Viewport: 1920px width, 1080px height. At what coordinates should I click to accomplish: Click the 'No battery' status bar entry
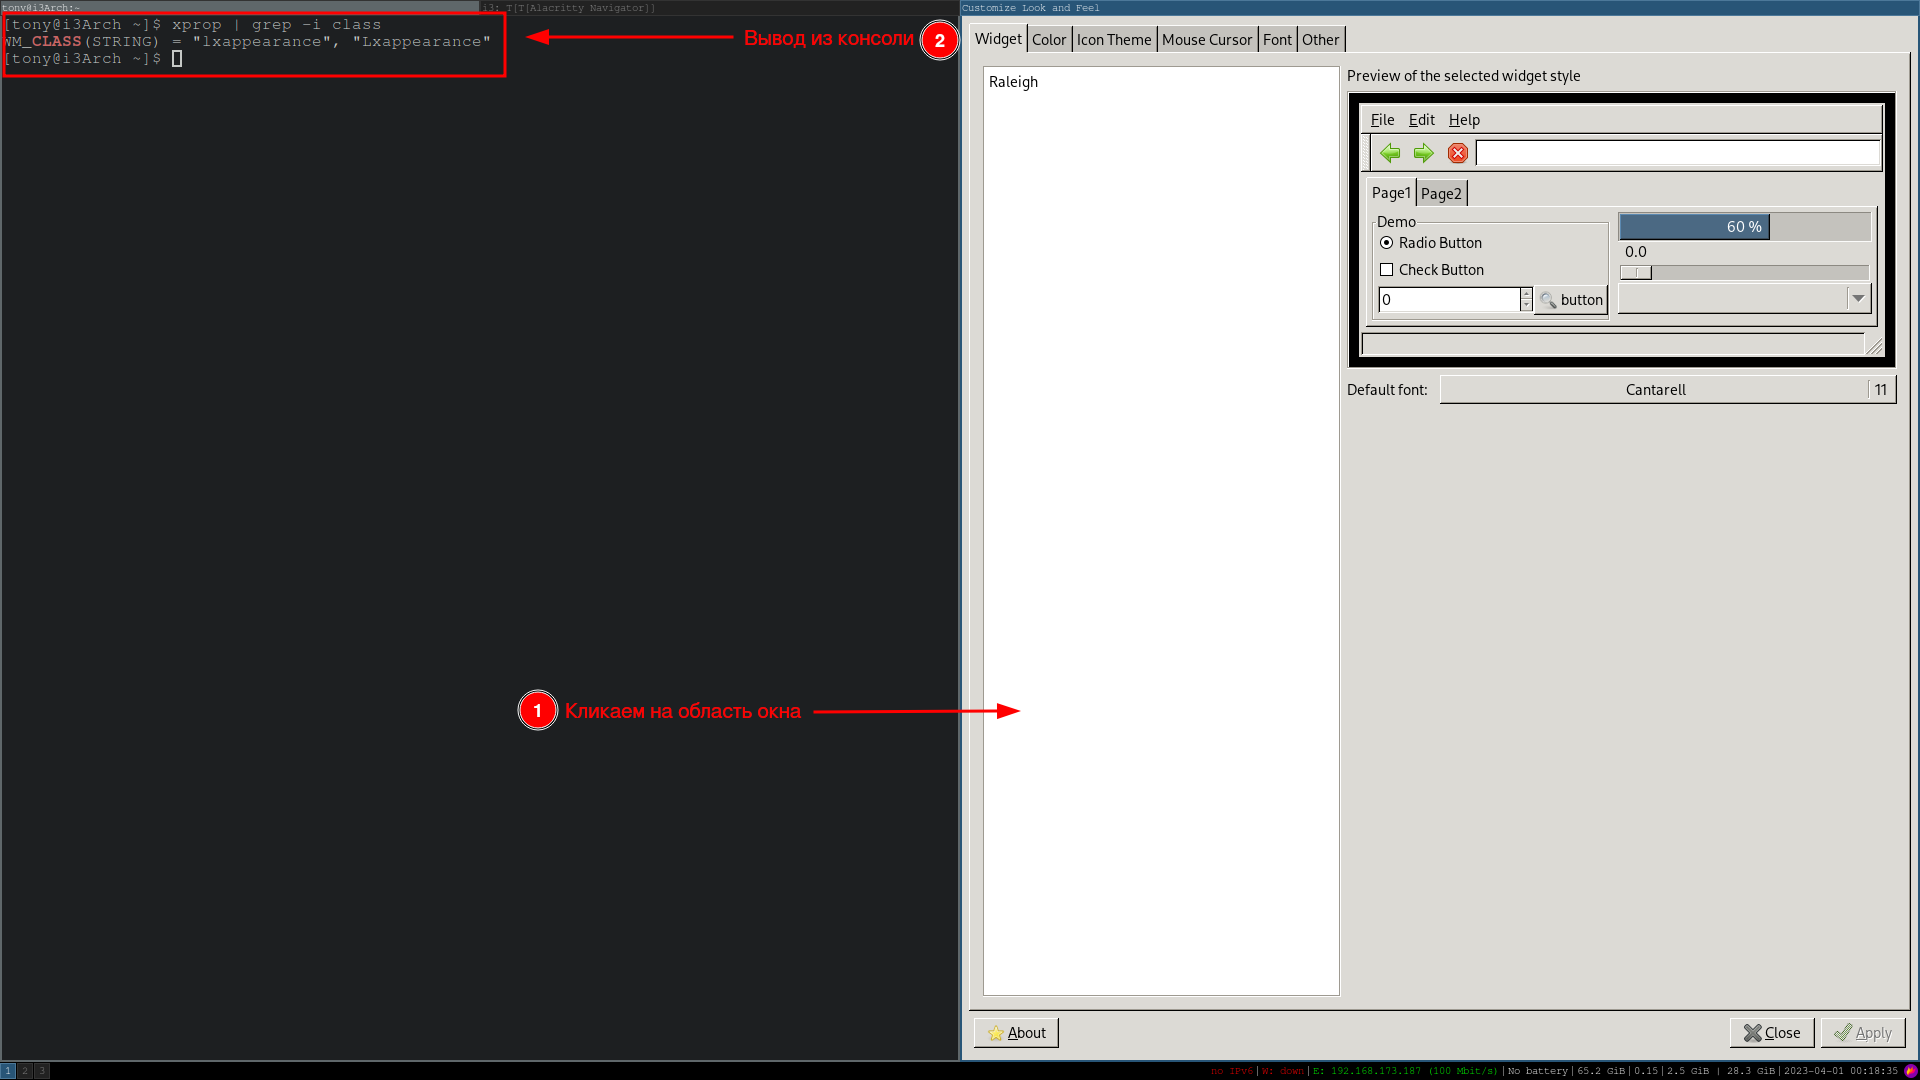[x=1538, y=1071]
